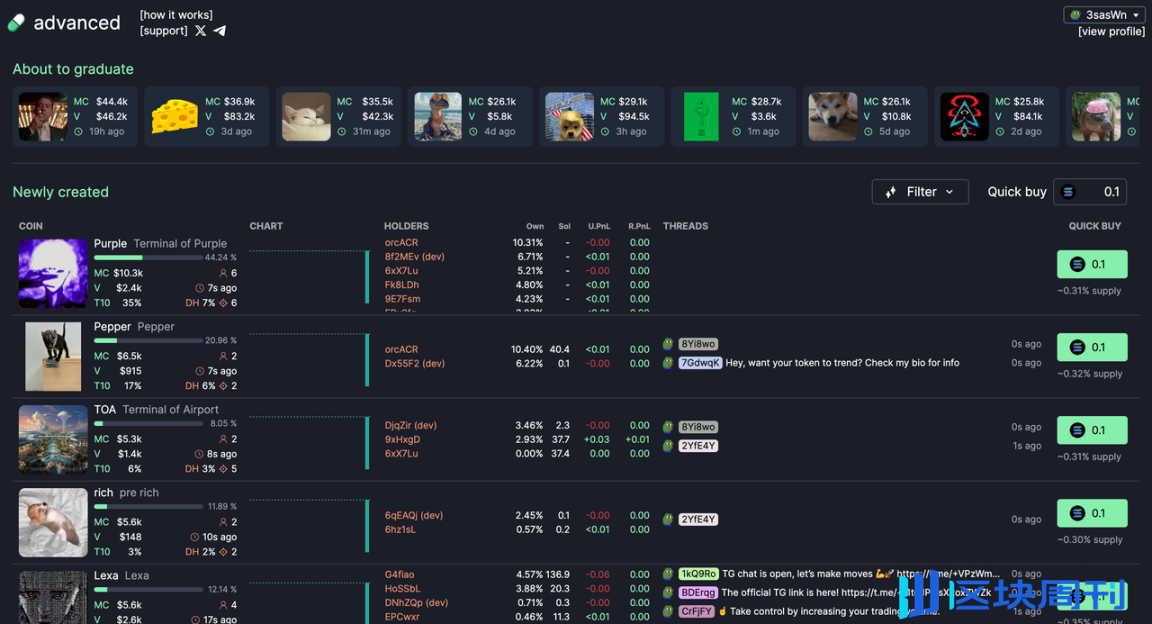Open thread user 8Yi8wo in Pepper row
The height and width of the screenshot is (624, 1152).
tap(698, 344)
